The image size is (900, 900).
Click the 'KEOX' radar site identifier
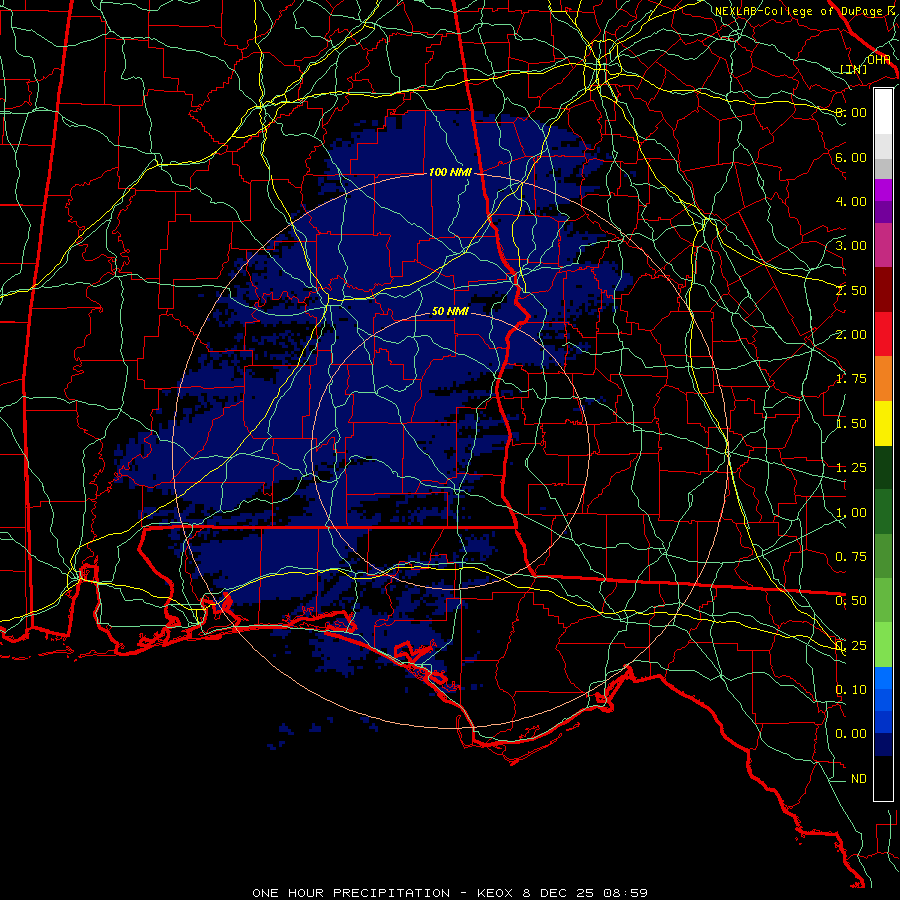(x=495, y=893)
